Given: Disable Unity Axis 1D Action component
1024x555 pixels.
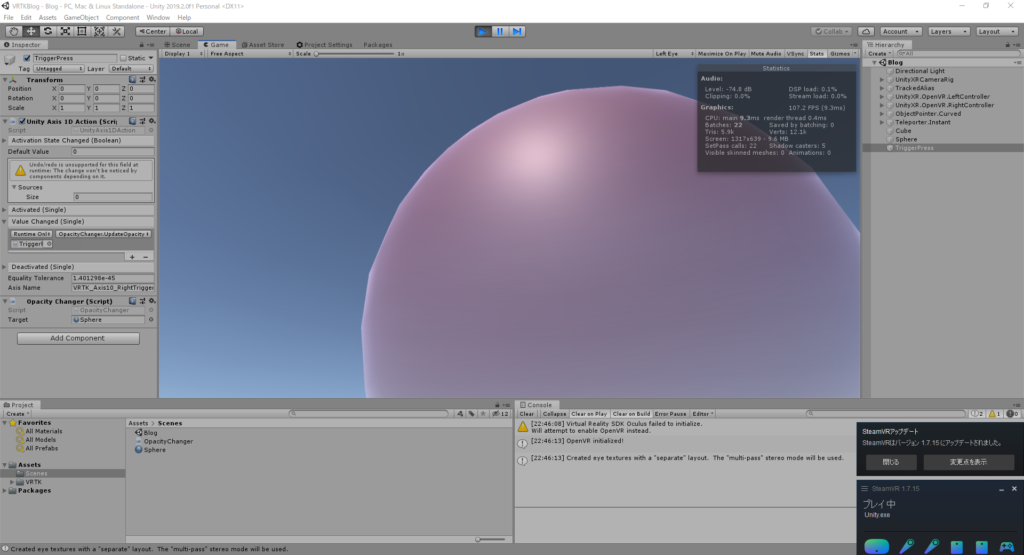Looking at the screenshot, I should [x=22, y=121].
